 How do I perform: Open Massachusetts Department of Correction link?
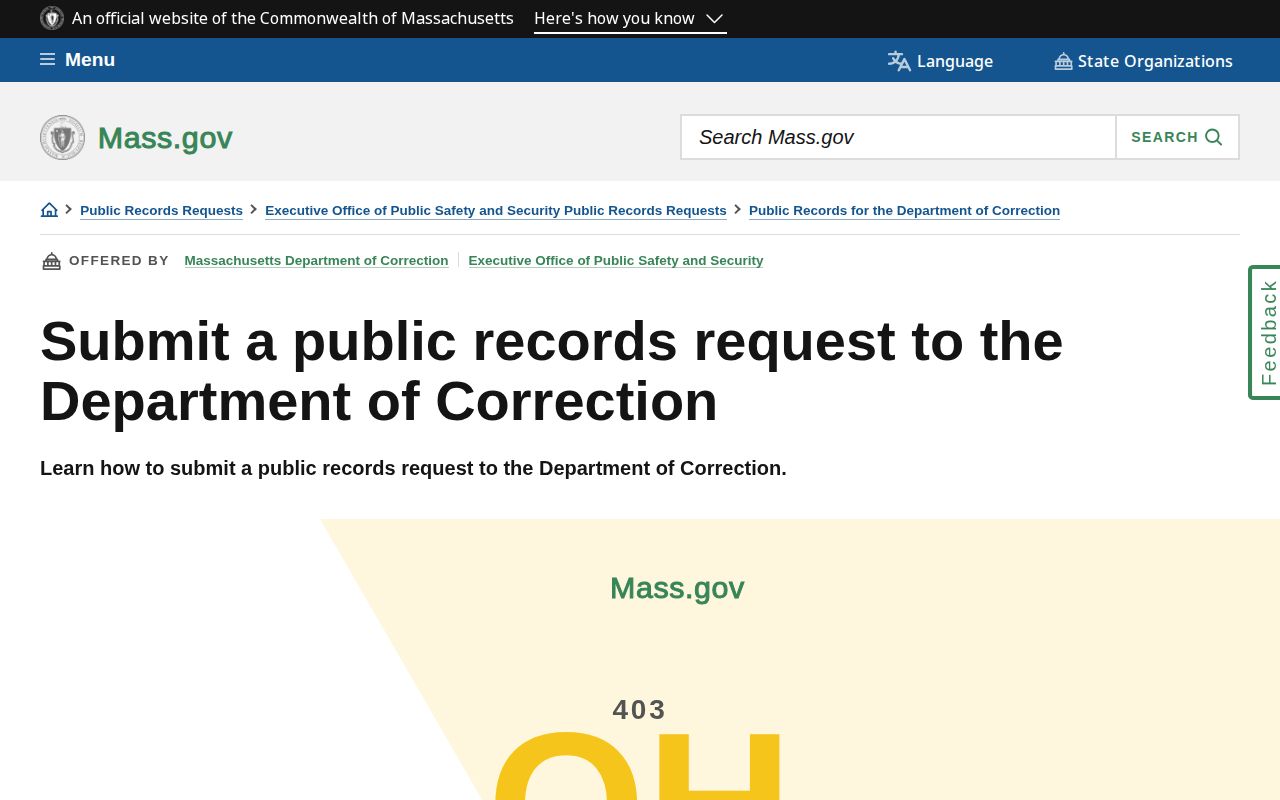point(316,261)
